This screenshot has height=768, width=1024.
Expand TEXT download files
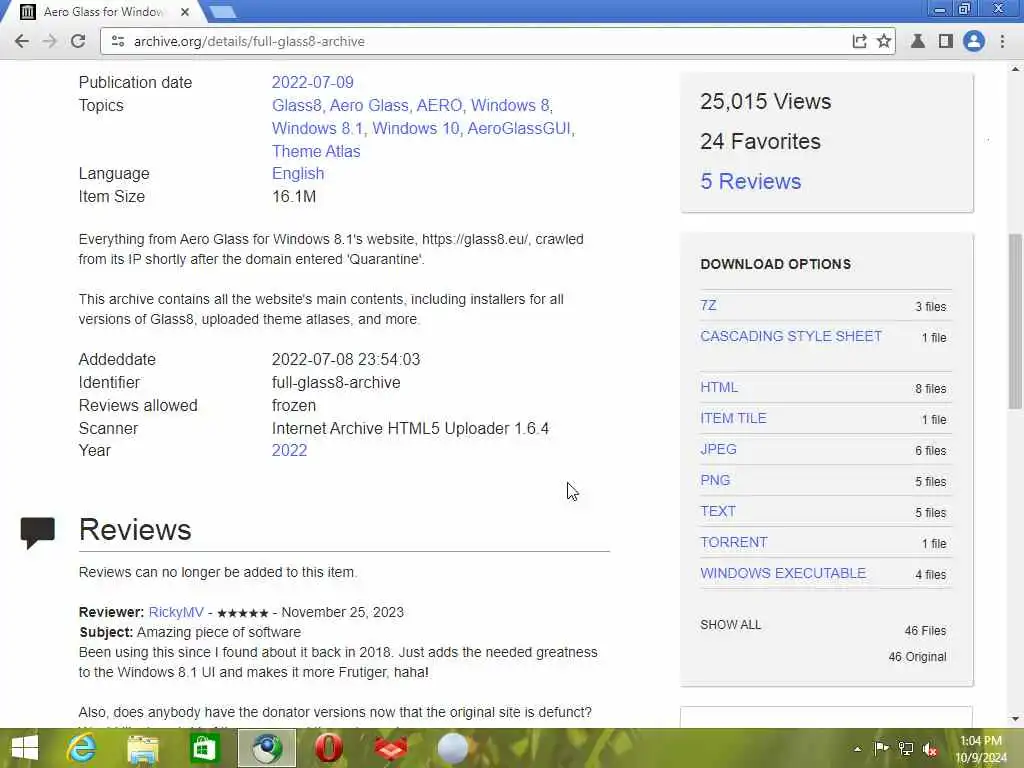tap(718, 511)
